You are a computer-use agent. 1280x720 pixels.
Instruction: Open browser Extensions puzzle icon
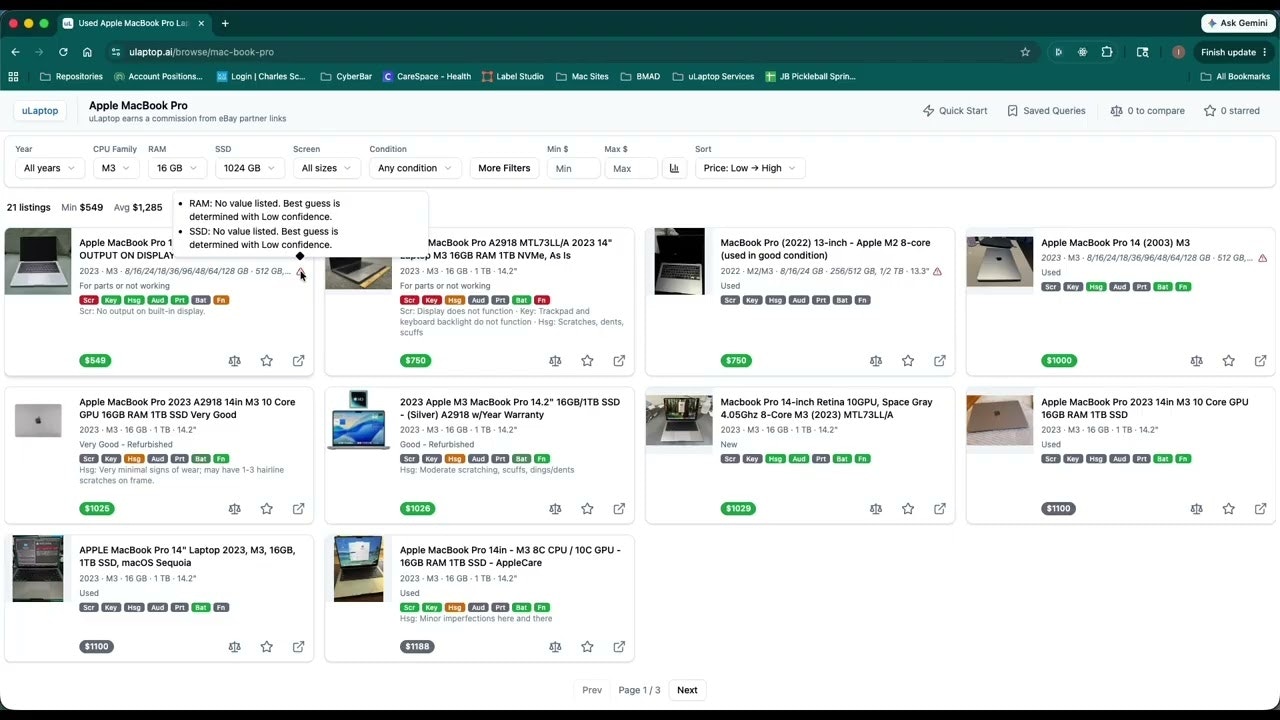[1107, 52]
